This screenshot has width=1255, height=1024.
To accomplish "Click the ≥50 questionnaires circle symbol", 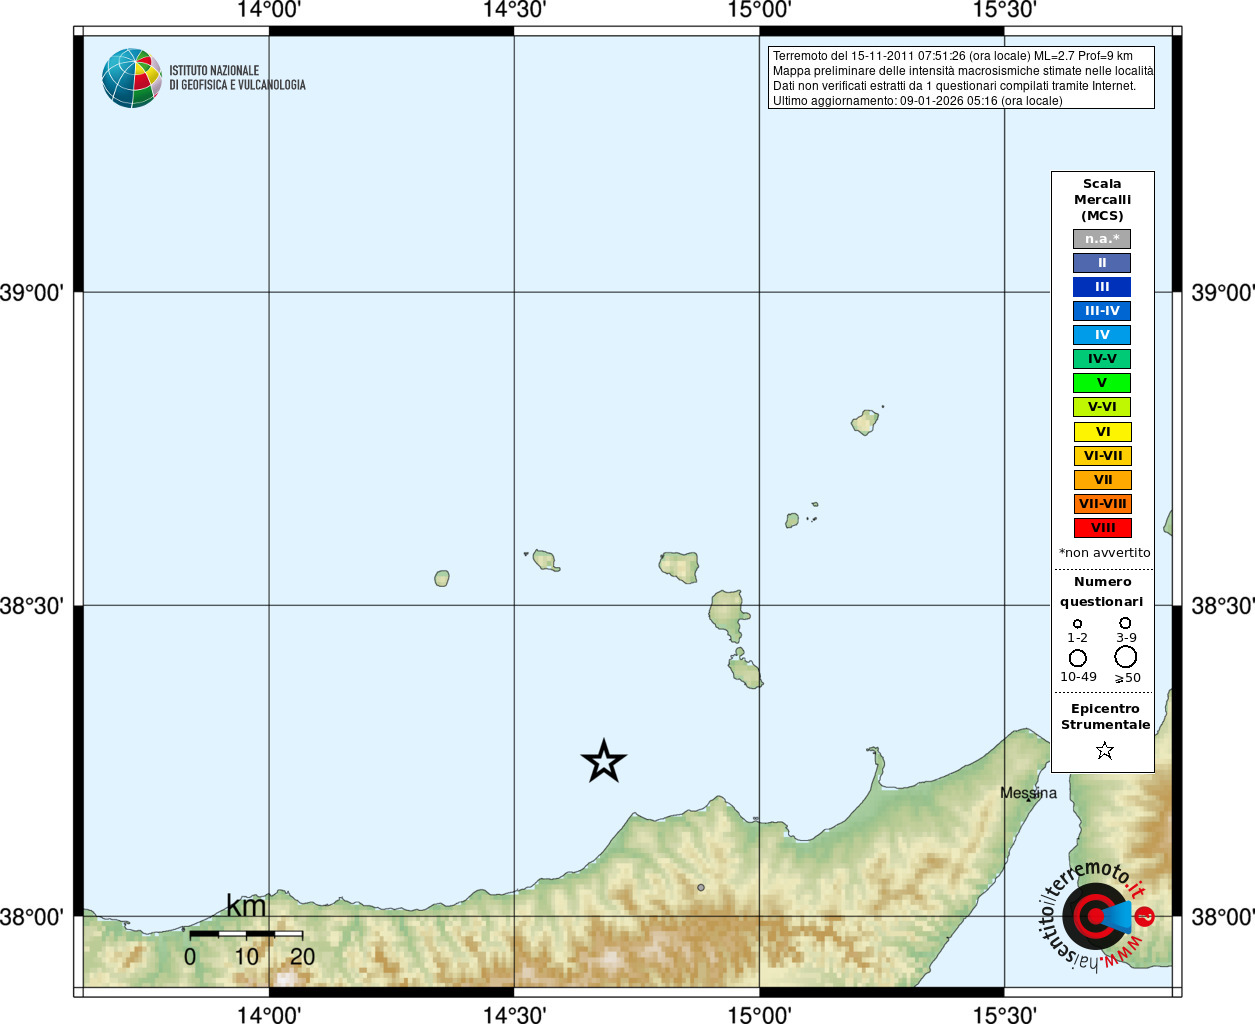I will [x=1126, y=657].
